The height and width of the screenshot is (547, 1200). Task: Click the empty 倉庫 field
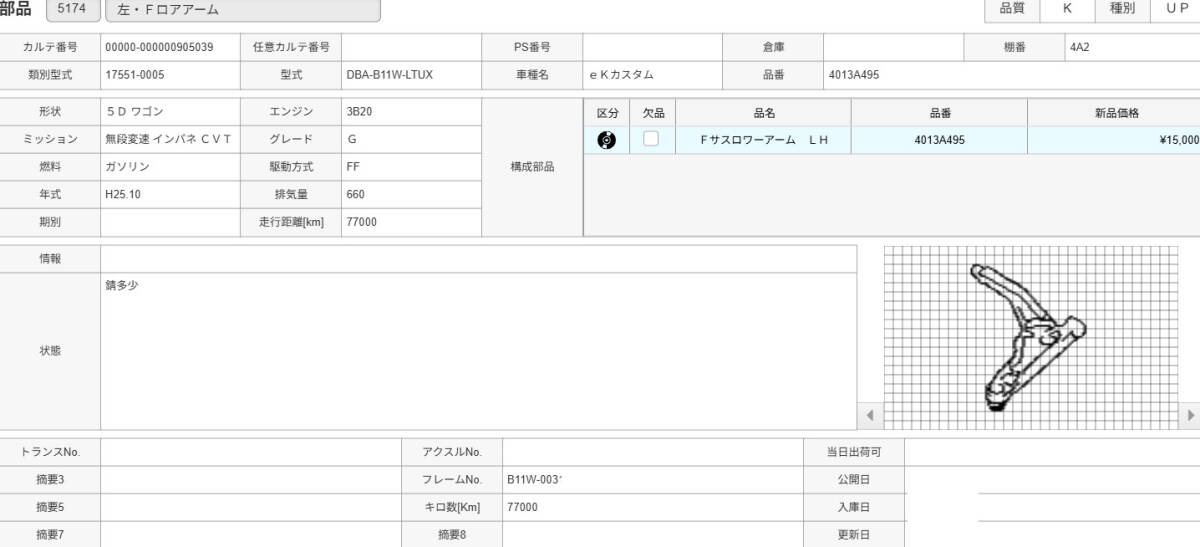[893, 47]
